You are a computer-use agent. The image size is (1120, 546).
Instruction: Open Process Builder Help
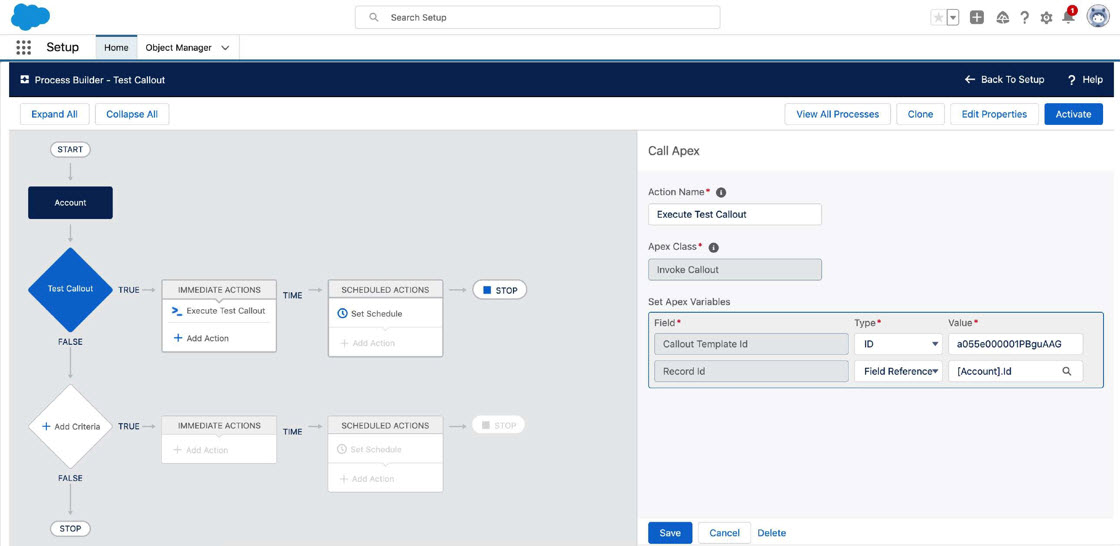[x=1086, y=80]
